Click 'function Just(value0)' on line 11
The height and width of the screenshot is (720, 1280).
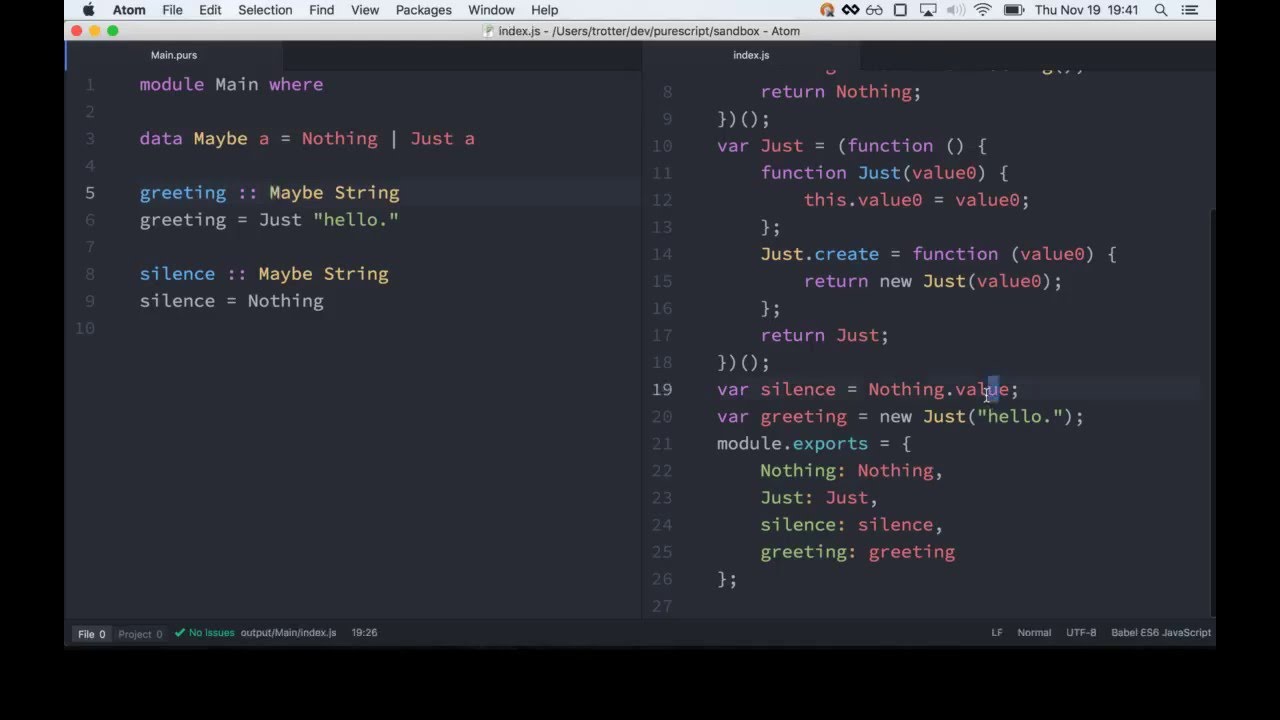tap(873, 173)
